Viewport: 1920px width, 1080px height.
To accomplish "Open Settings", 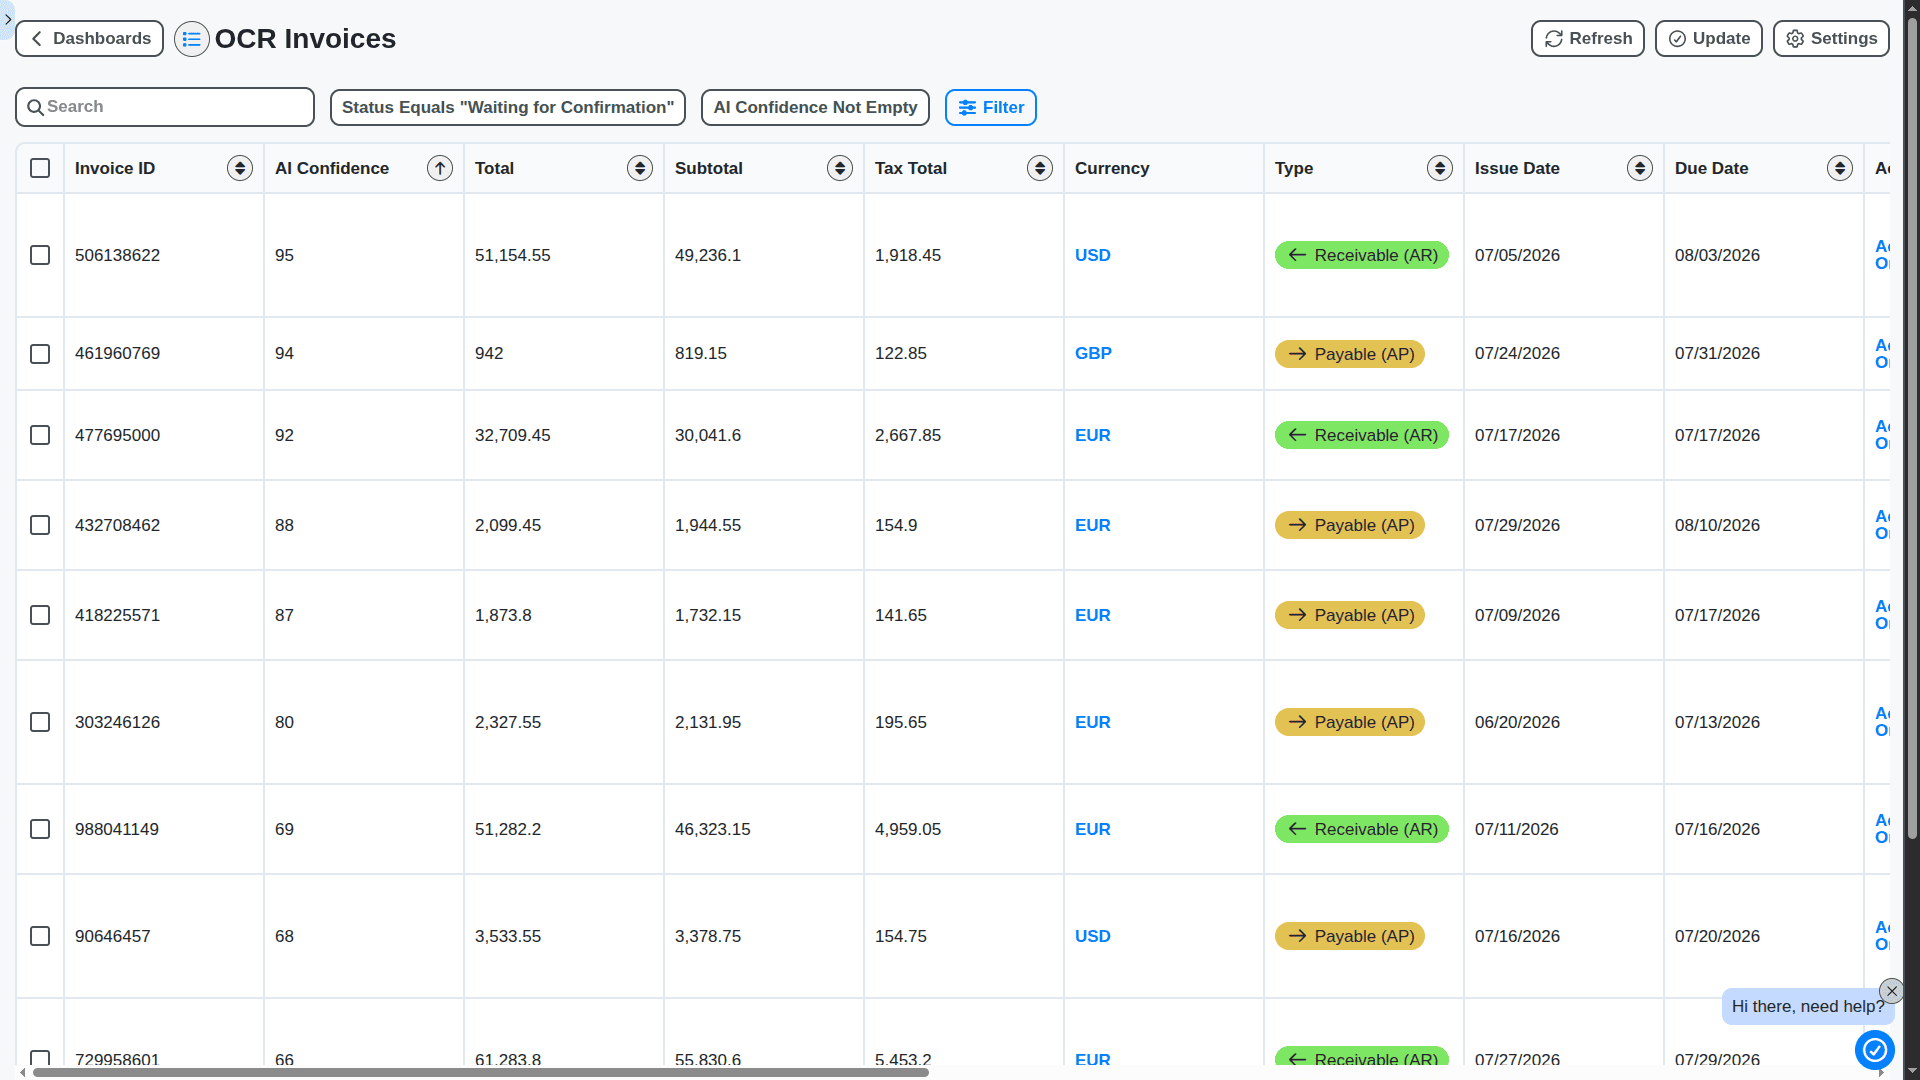I will [1831, 39].
